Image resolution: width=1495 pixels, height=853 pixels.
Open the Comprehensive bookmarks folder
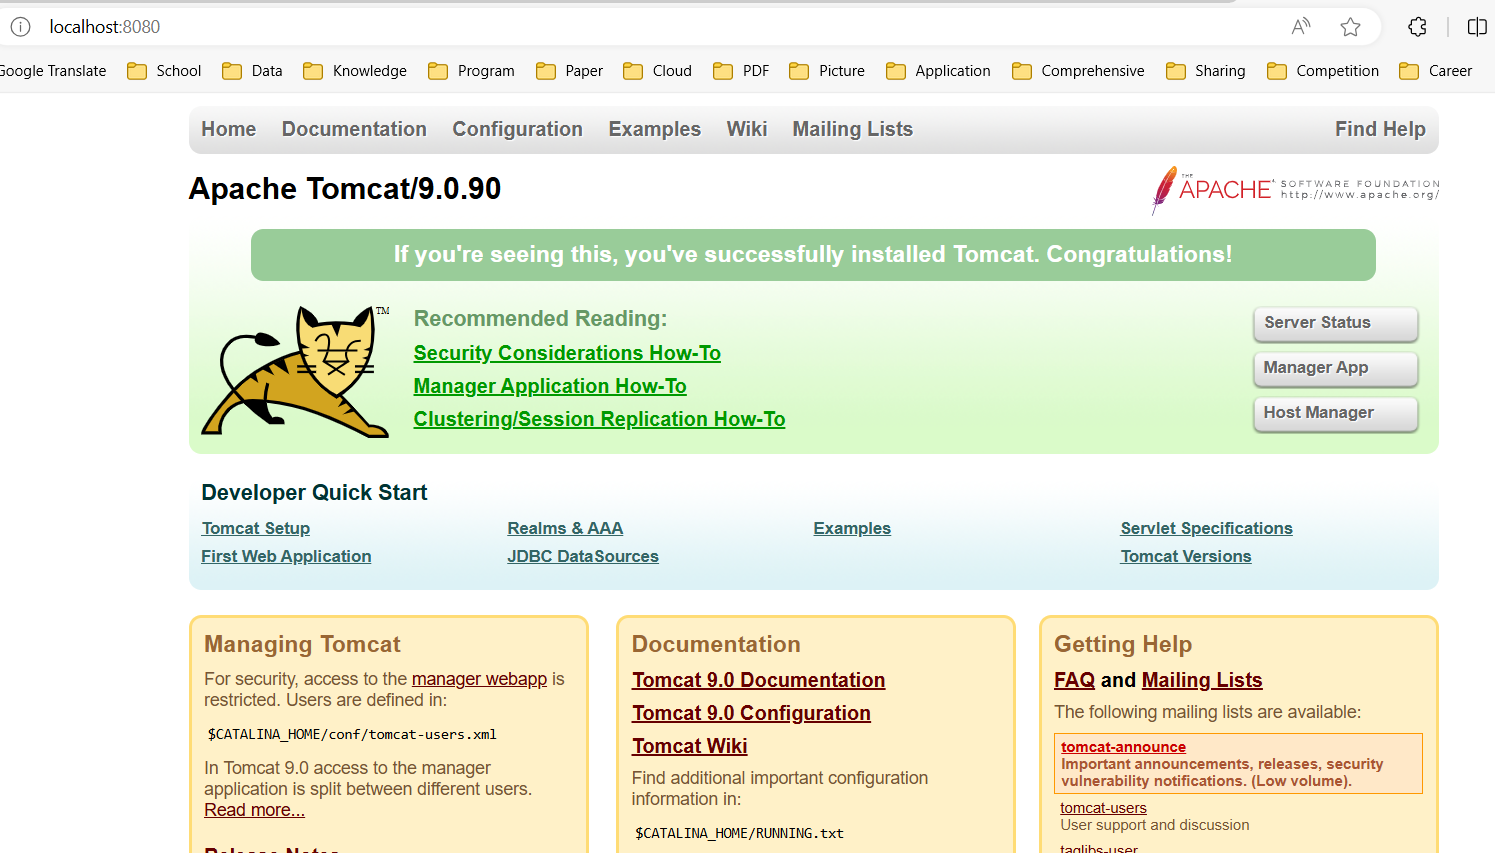point(1078,71)
